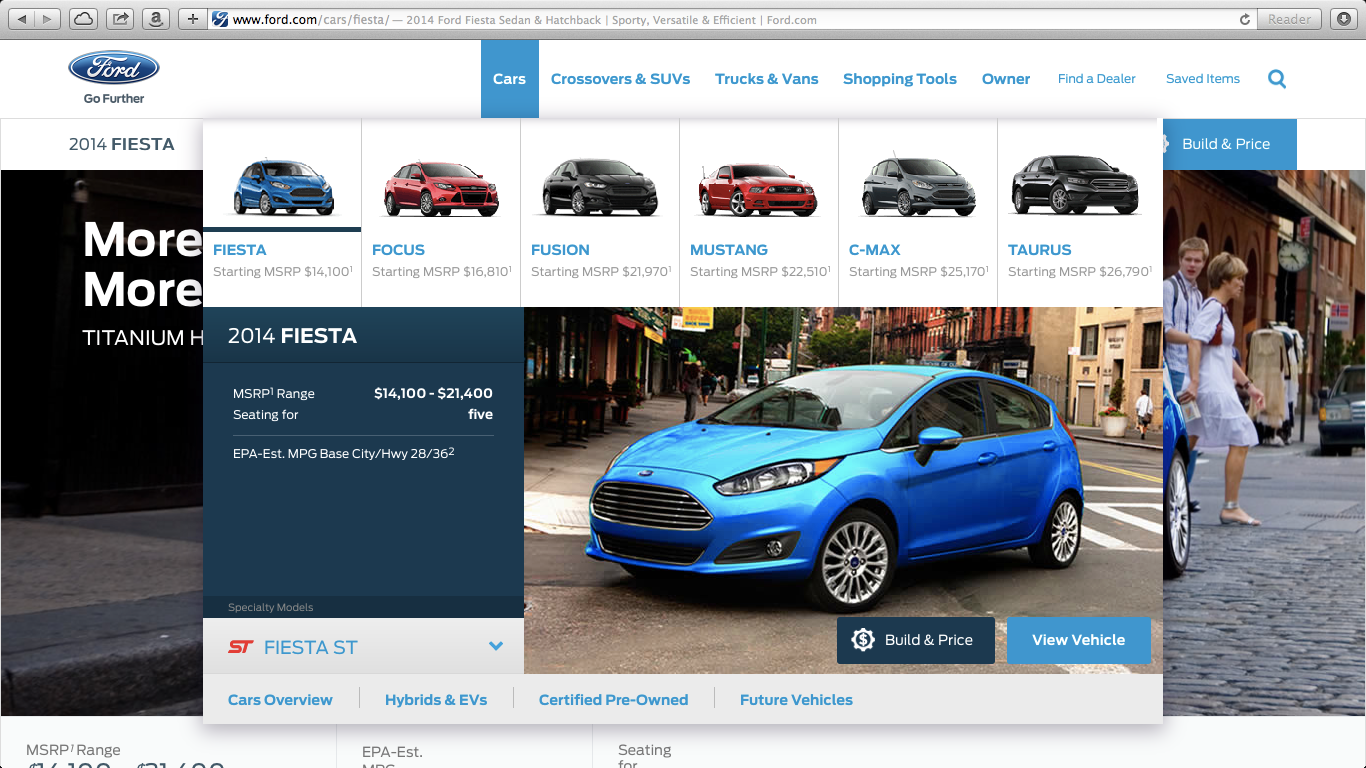Open the Owner menu
Screen dimensions: 1366x768
pyautogui.click(x=1006, y=79)
